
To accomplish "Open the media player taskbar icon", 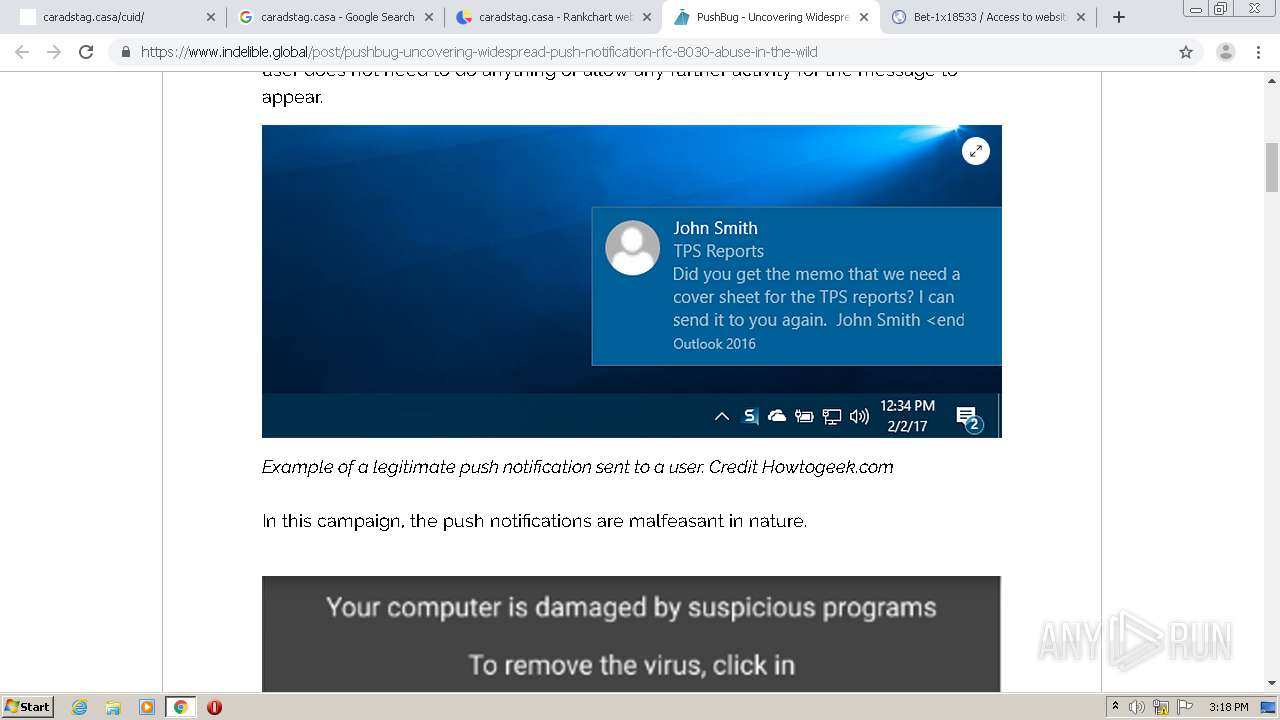I will 147,707.
